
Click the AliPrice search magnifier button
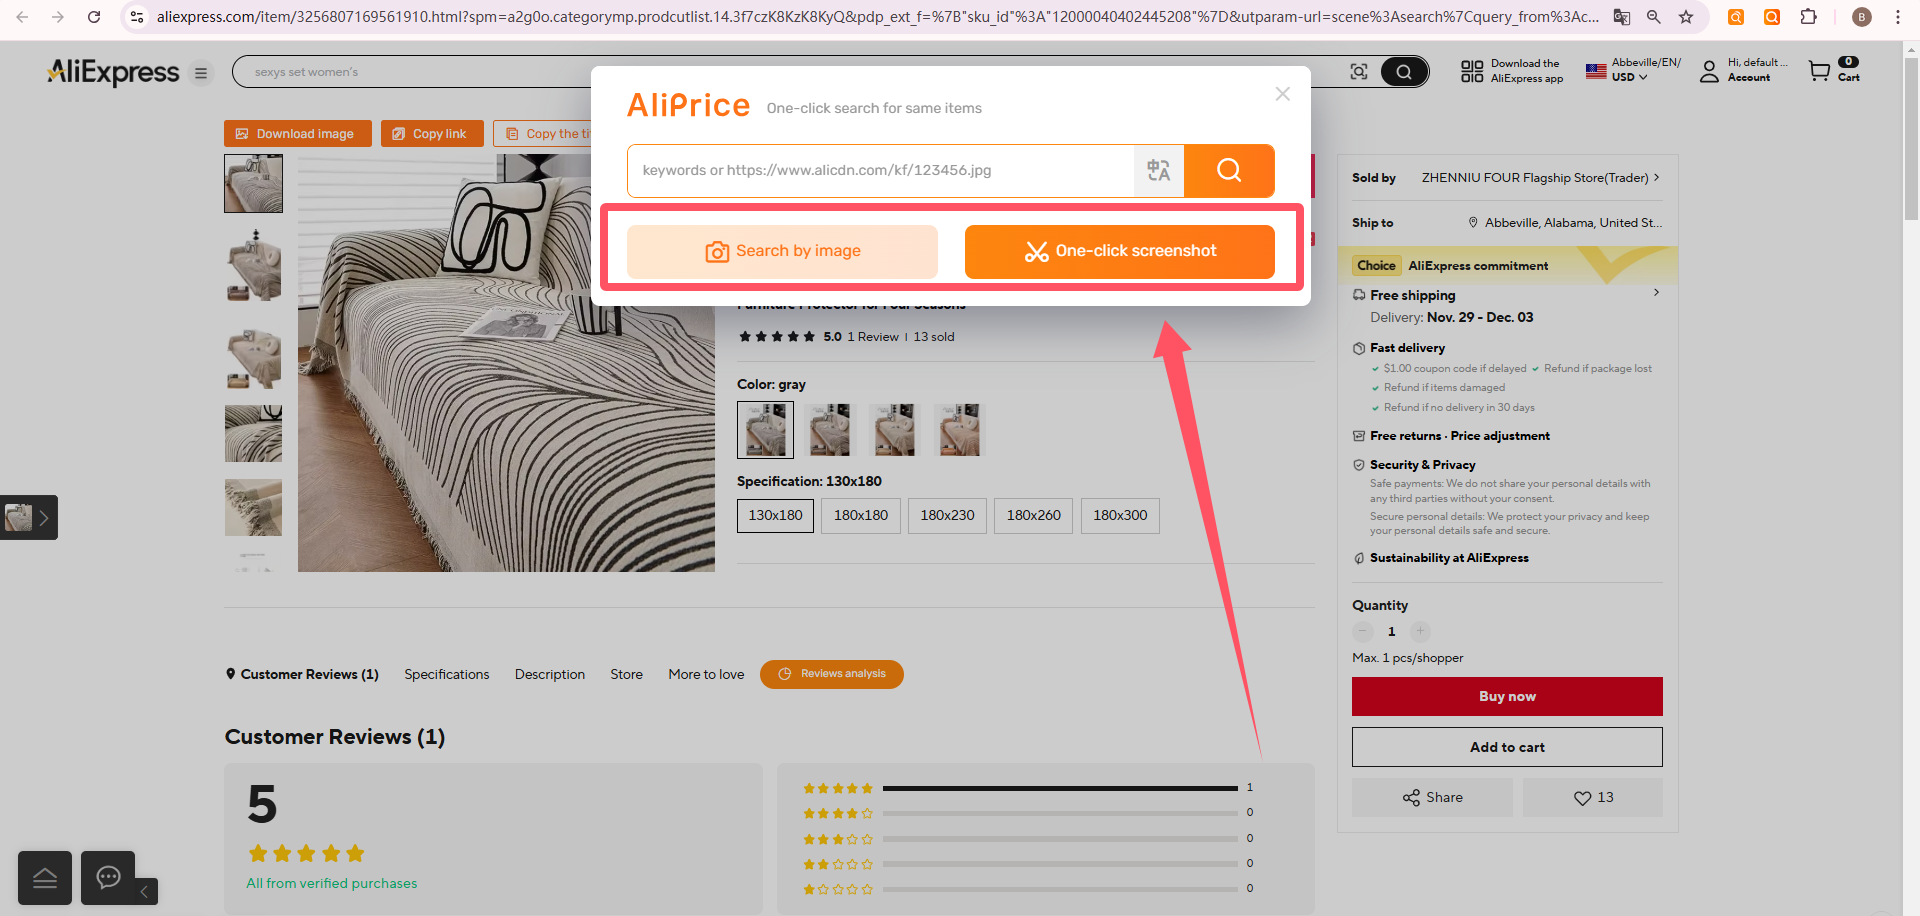1229,171
